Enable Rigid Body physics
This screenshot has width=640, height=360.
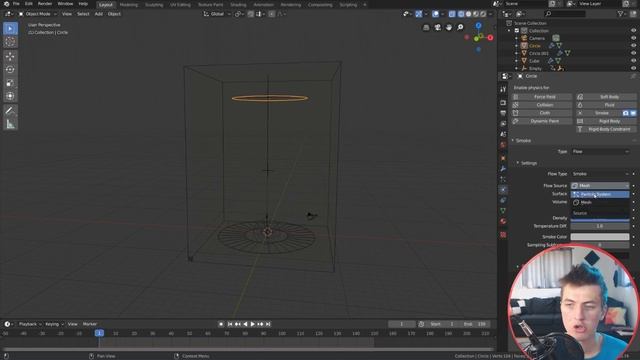(607, 121)
